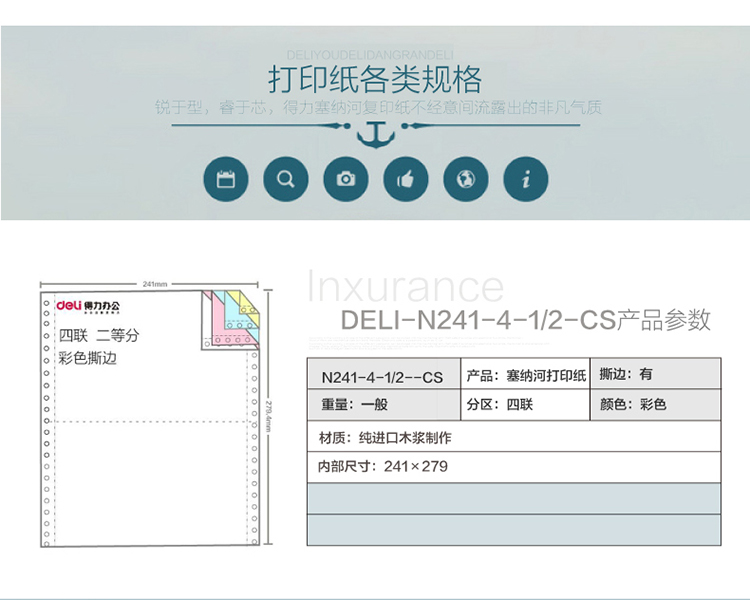
Task: Click the thumbs-up like icon
Action: (406, 180)
